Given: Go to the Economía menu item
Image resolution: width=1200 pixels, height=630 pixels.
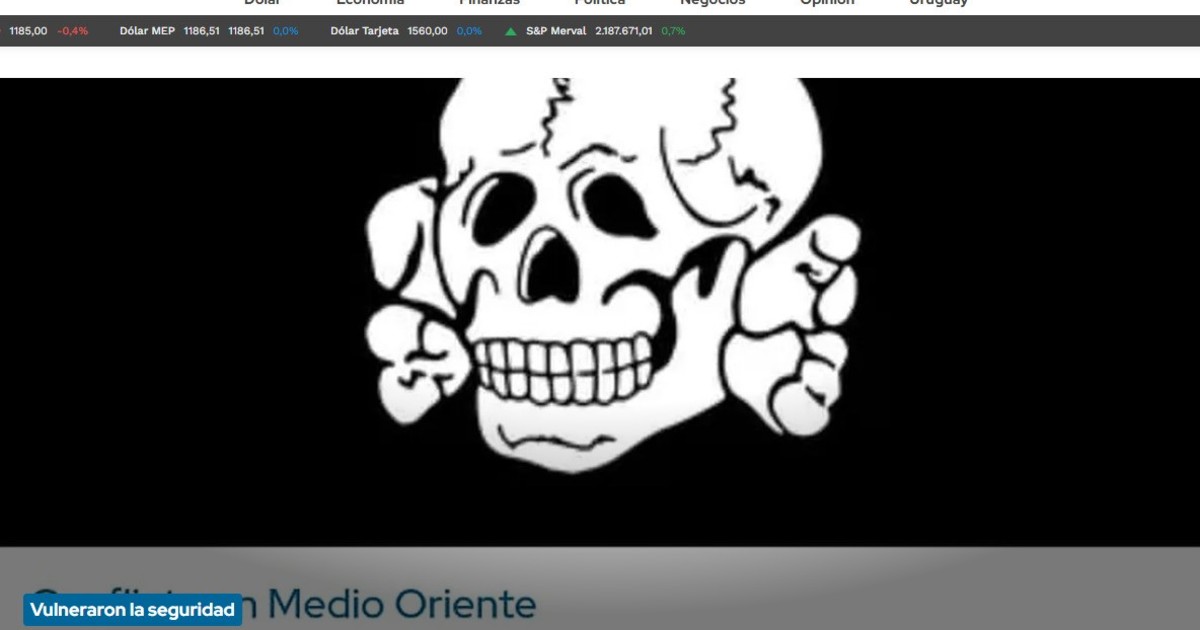Looking at the screenshot, I should pyautogui.click(x=370, y=3).
